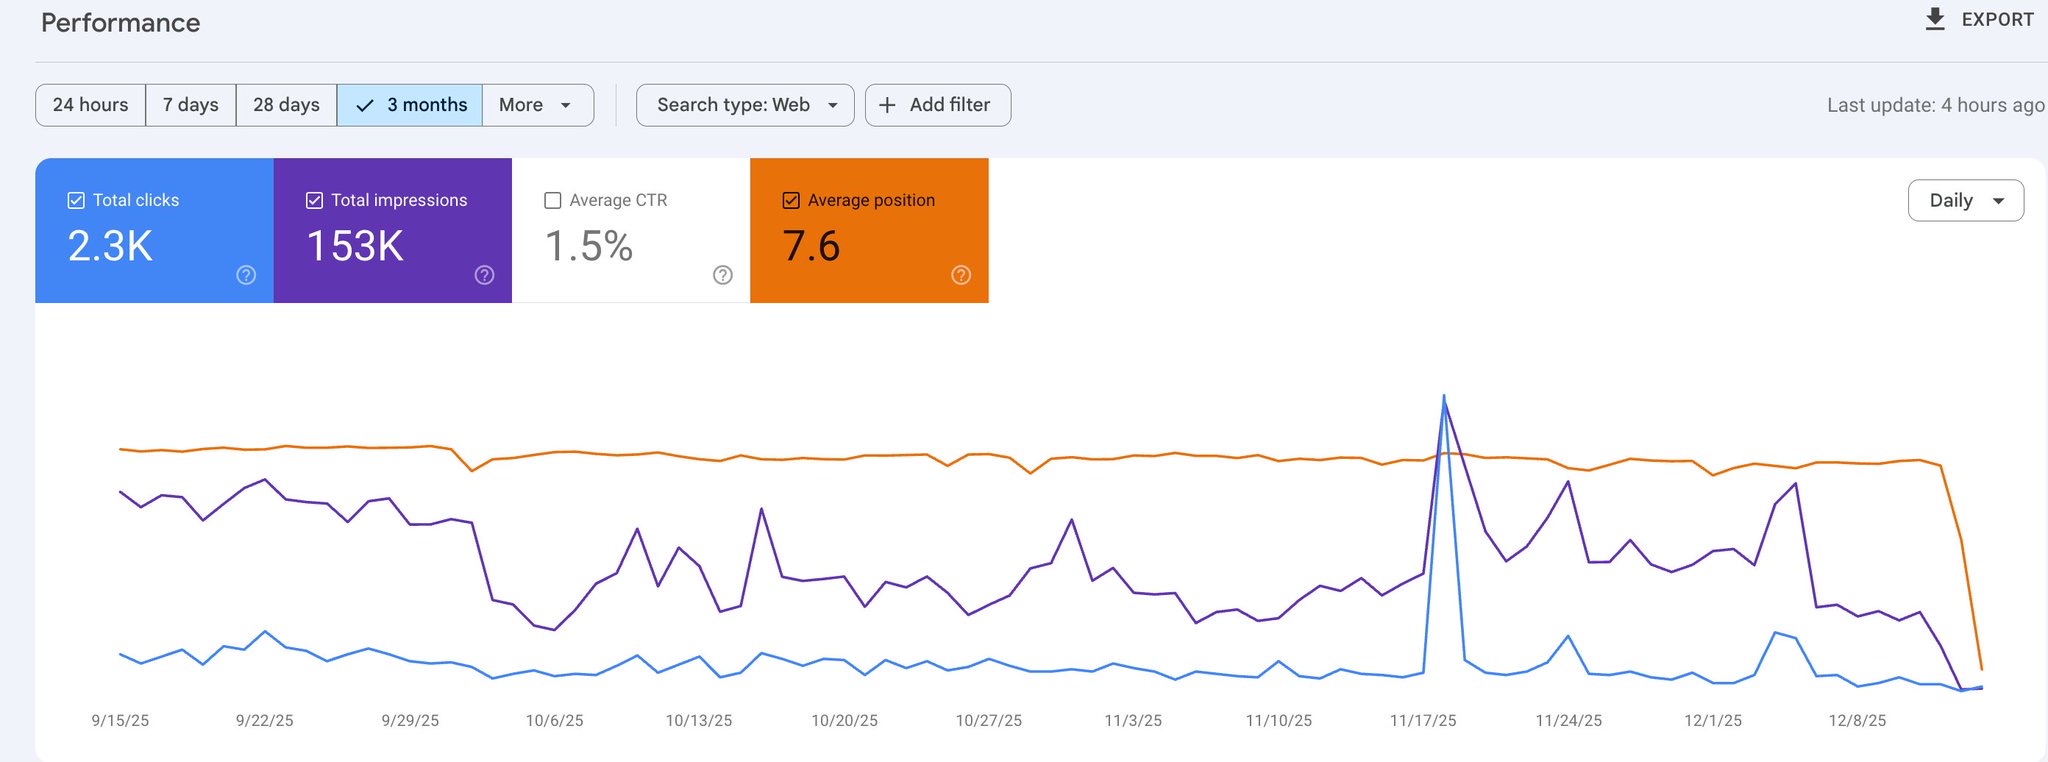Uncheck the Total impressions checkbox

[x=314, y=200]
